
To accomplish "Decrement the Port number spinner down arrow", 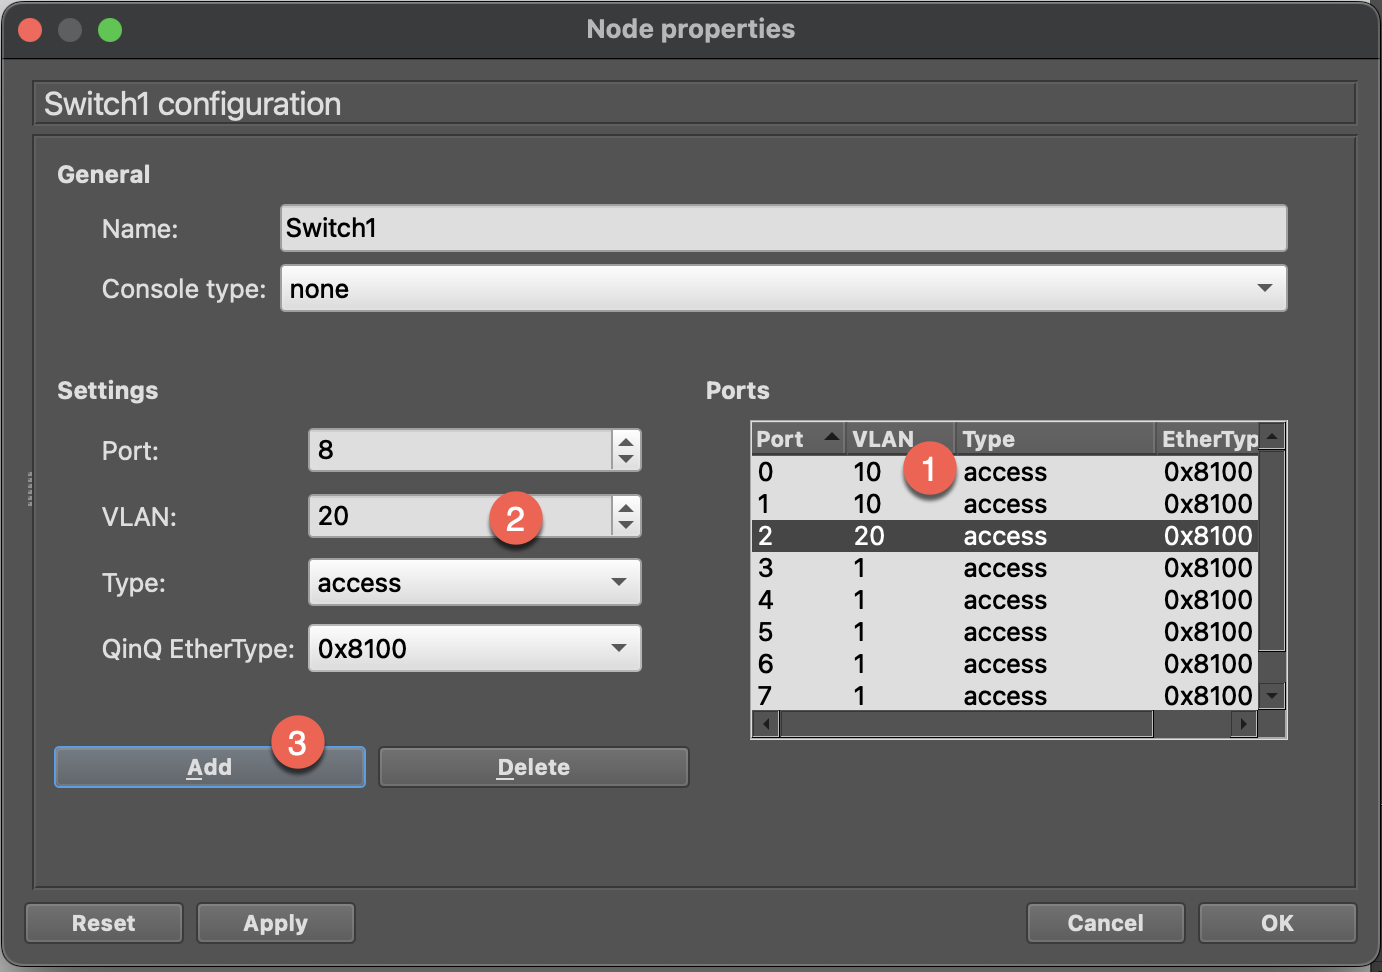I will point(626,459).
